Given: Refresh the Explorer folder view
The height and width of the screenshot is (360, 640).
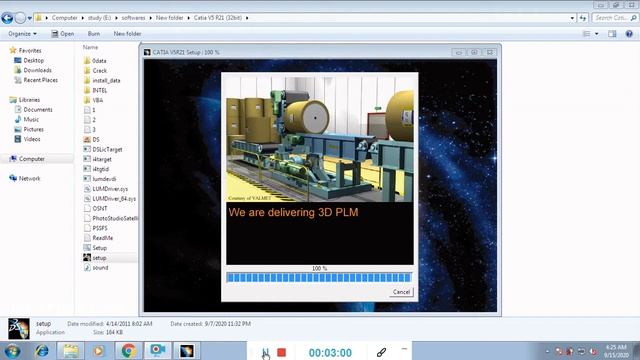Looking at the screenshot, I should [x=582, y=18].
